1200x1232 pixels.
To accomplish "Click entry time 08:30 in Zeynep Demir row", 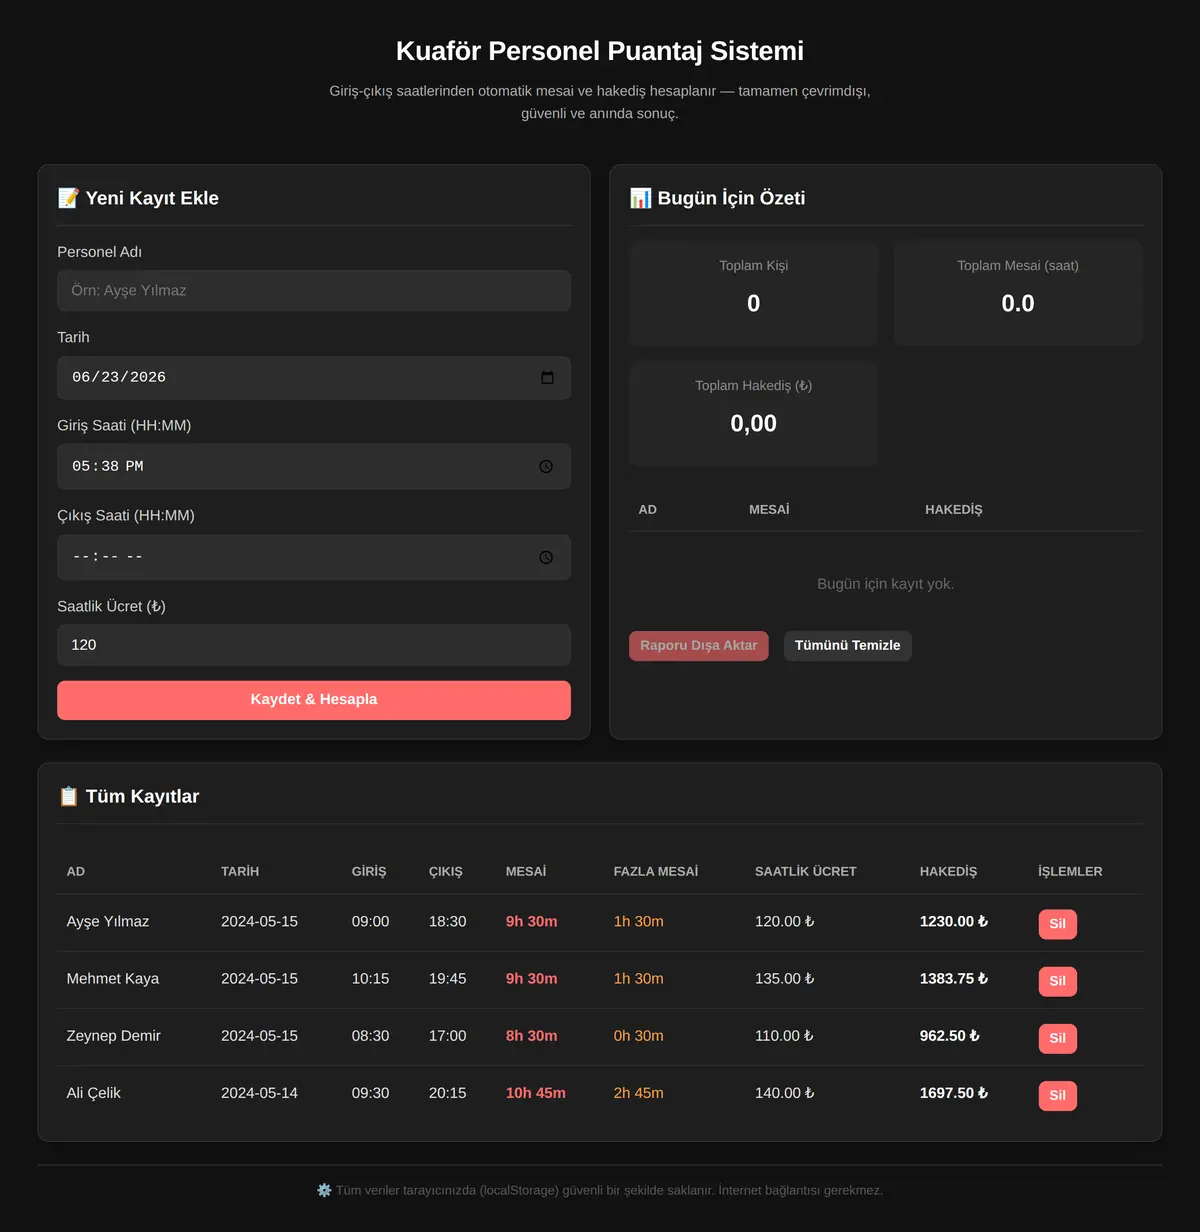I will 371,1036.
